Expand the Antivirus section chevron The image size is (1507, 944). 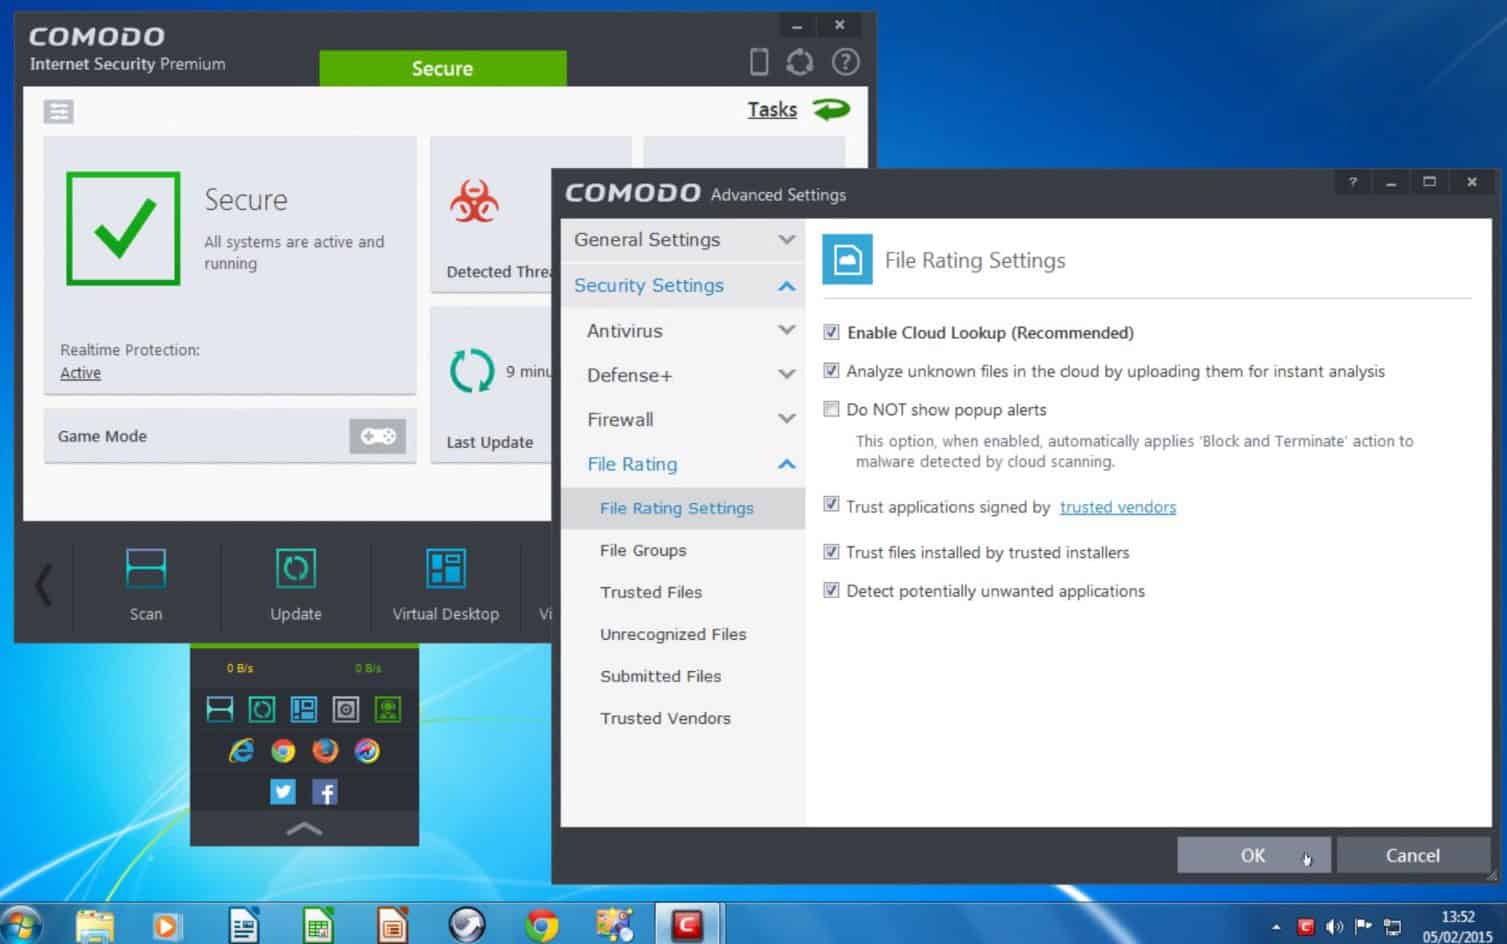click(x=787, y=330)
